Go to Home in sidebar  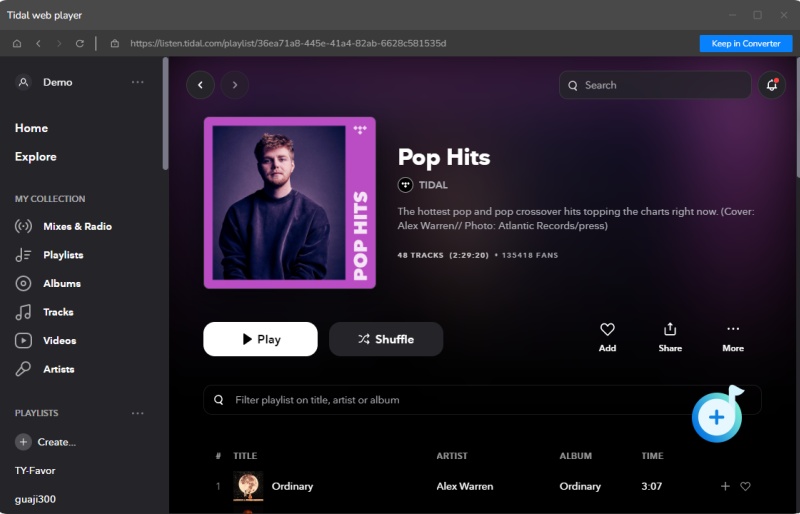pos(31,128)
